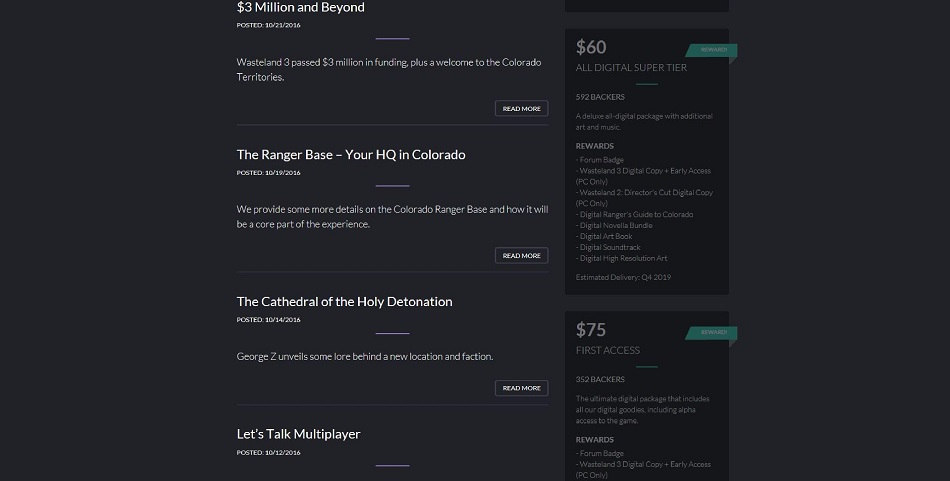Click Read More under the $3 Million post

click(x=521, y=109)
